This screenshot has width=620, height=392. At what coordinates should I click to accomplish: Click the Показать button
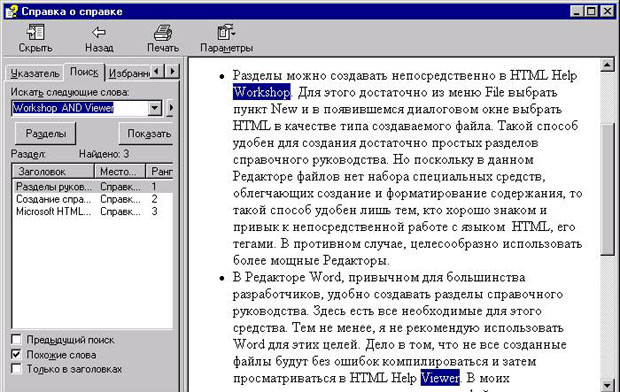147,134
